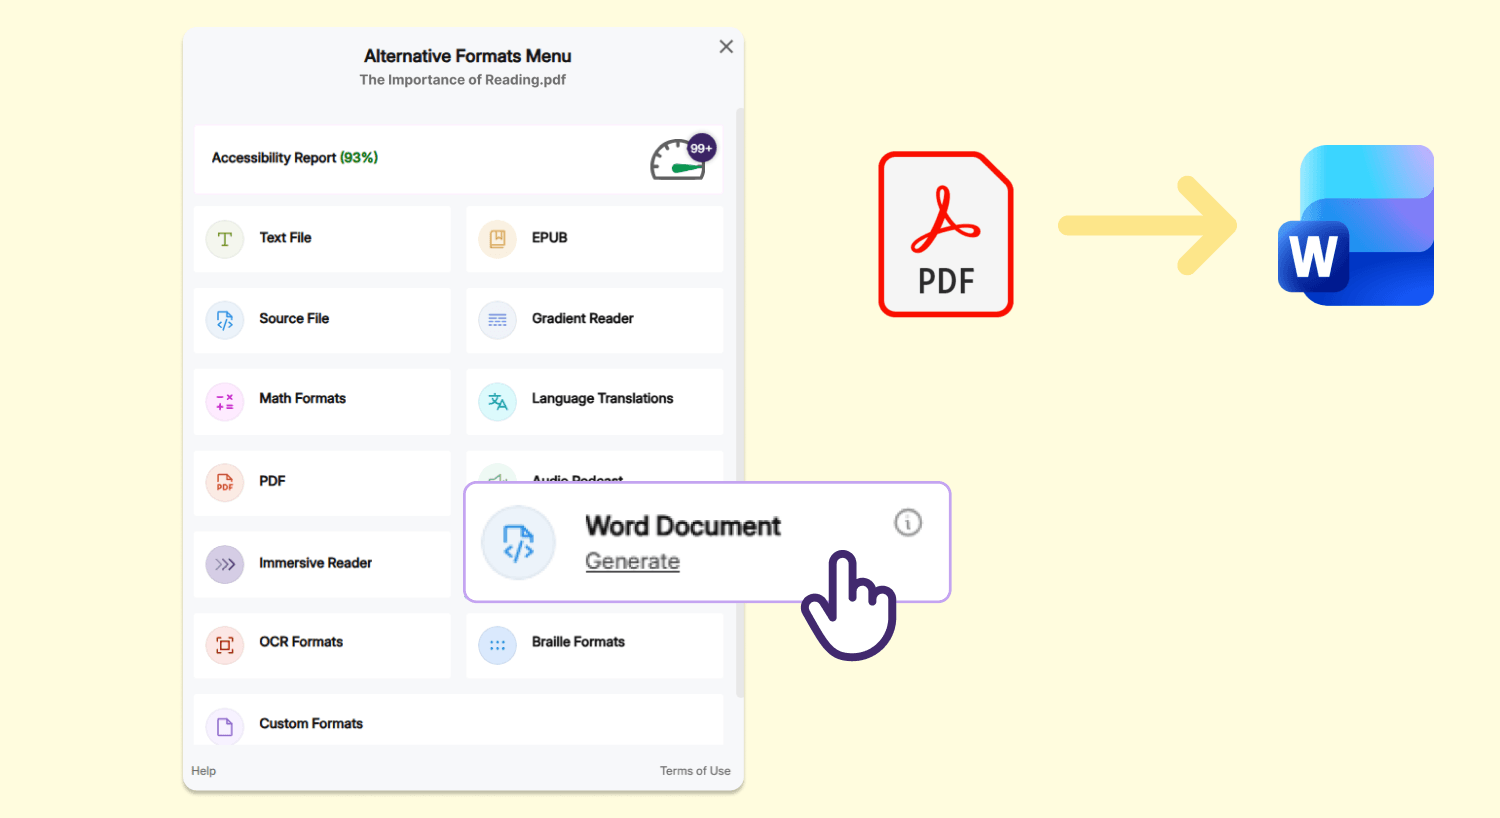Click the Generate link under Word Document
The height and width of the screenshot is (818, 1500).
(x=632, y=561)
